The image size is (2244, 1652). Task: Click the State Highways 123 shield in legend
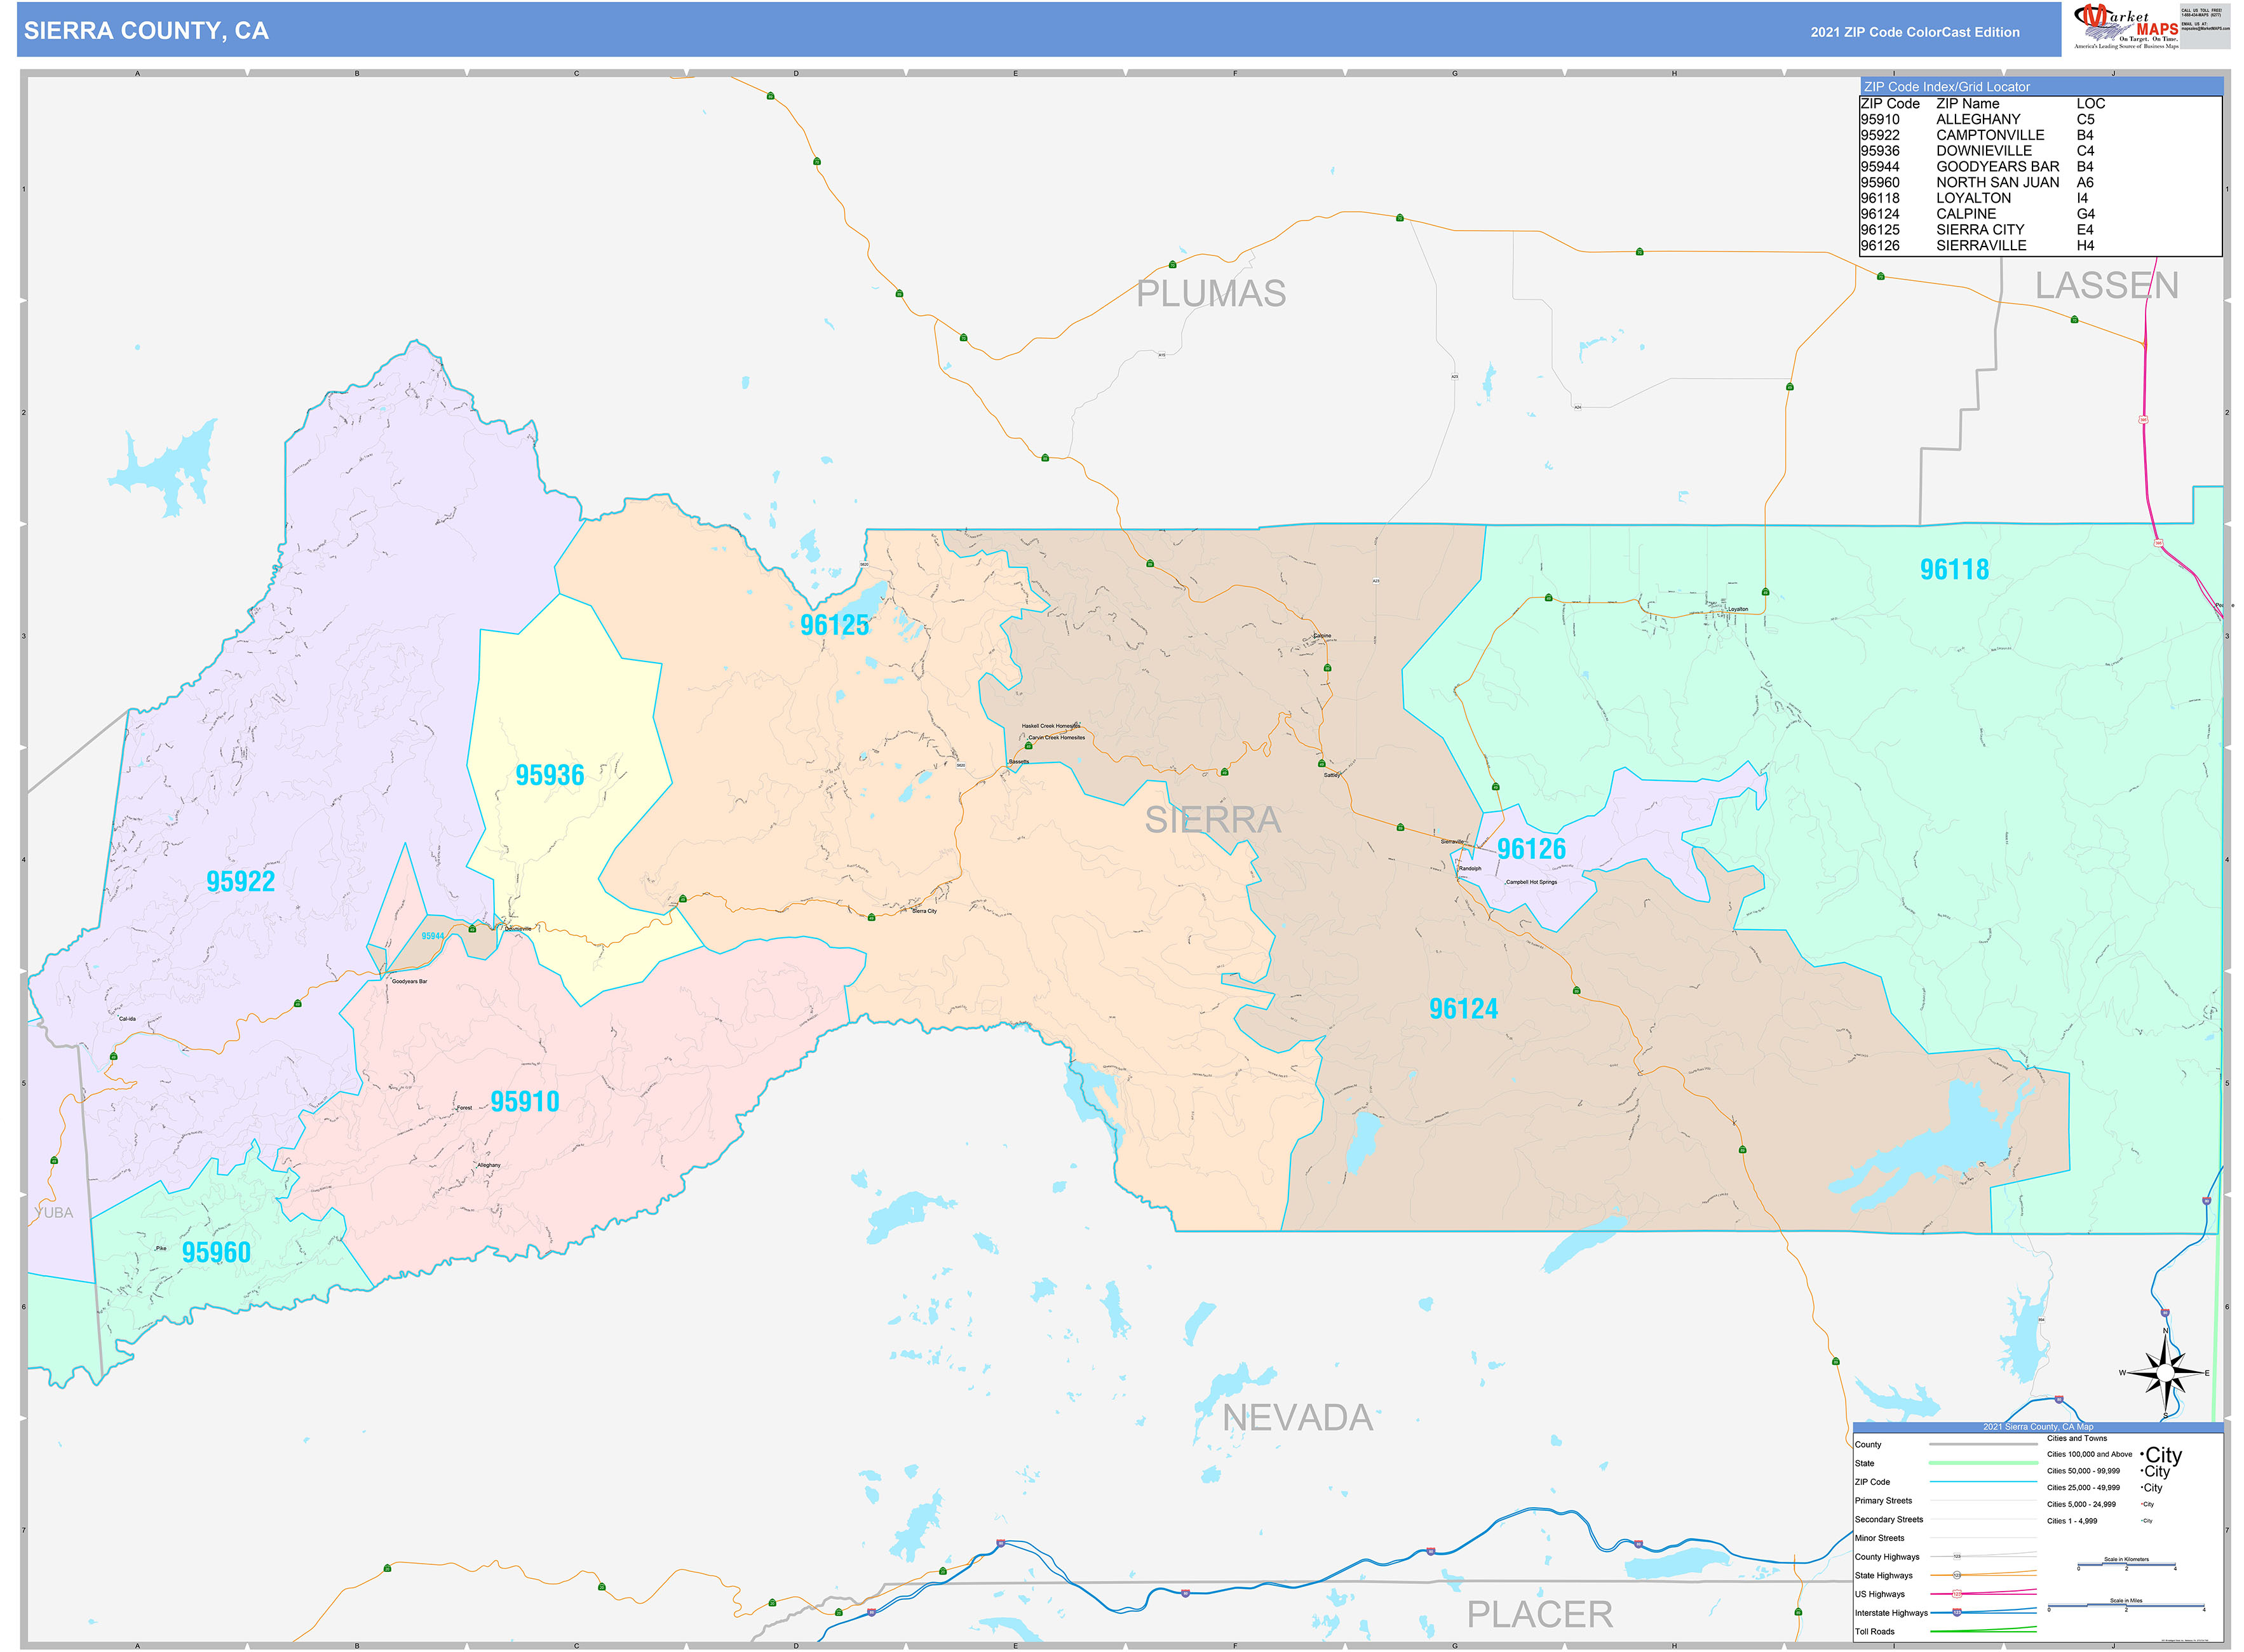pyautogui.click(x=1957, y=1575)
